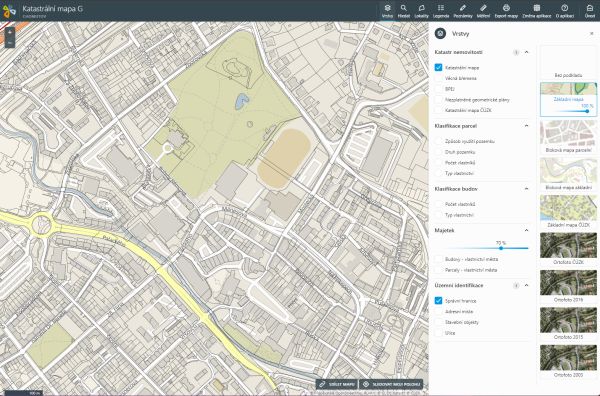Select Typ vlastnictví under Klasifikace parcel

[439, 174]
